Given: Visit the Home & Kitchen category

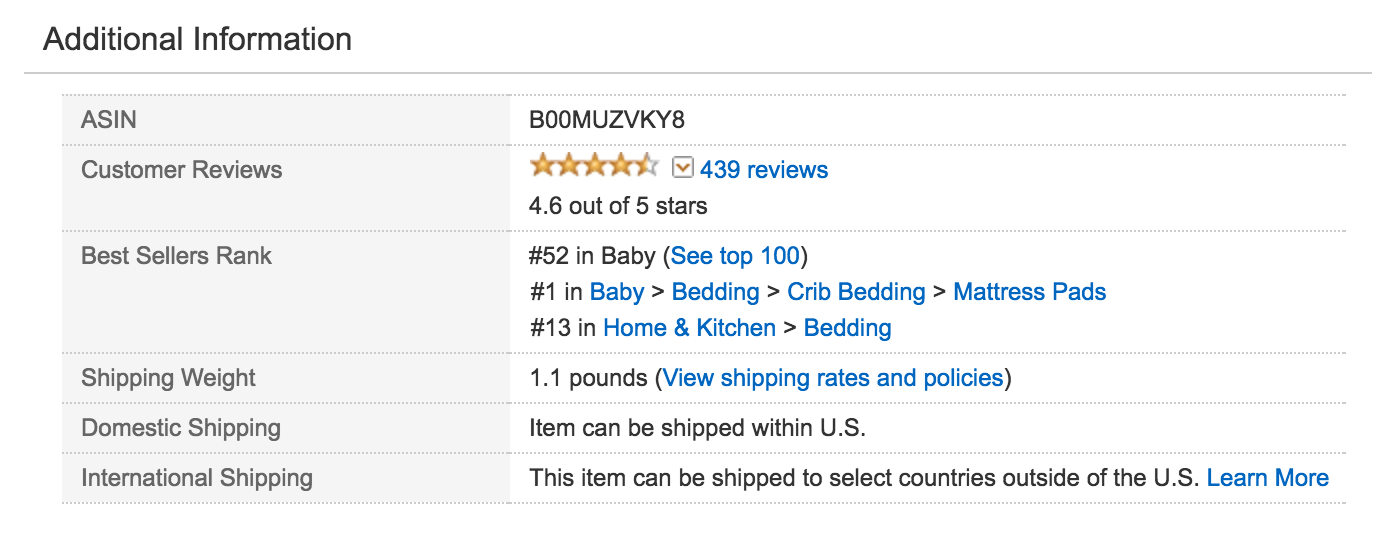Looking at the screenshot, I should click(689, 328).
